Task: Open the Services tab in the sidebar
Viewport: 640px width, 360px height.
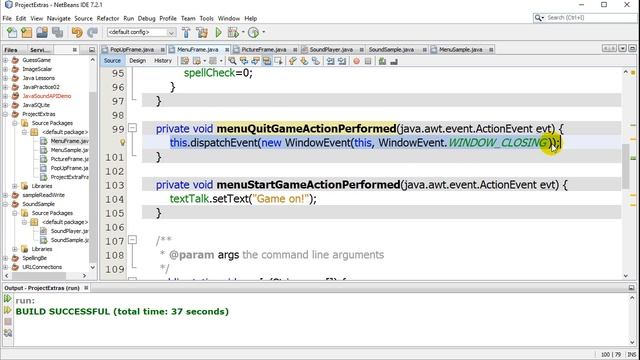Action: 40,50
